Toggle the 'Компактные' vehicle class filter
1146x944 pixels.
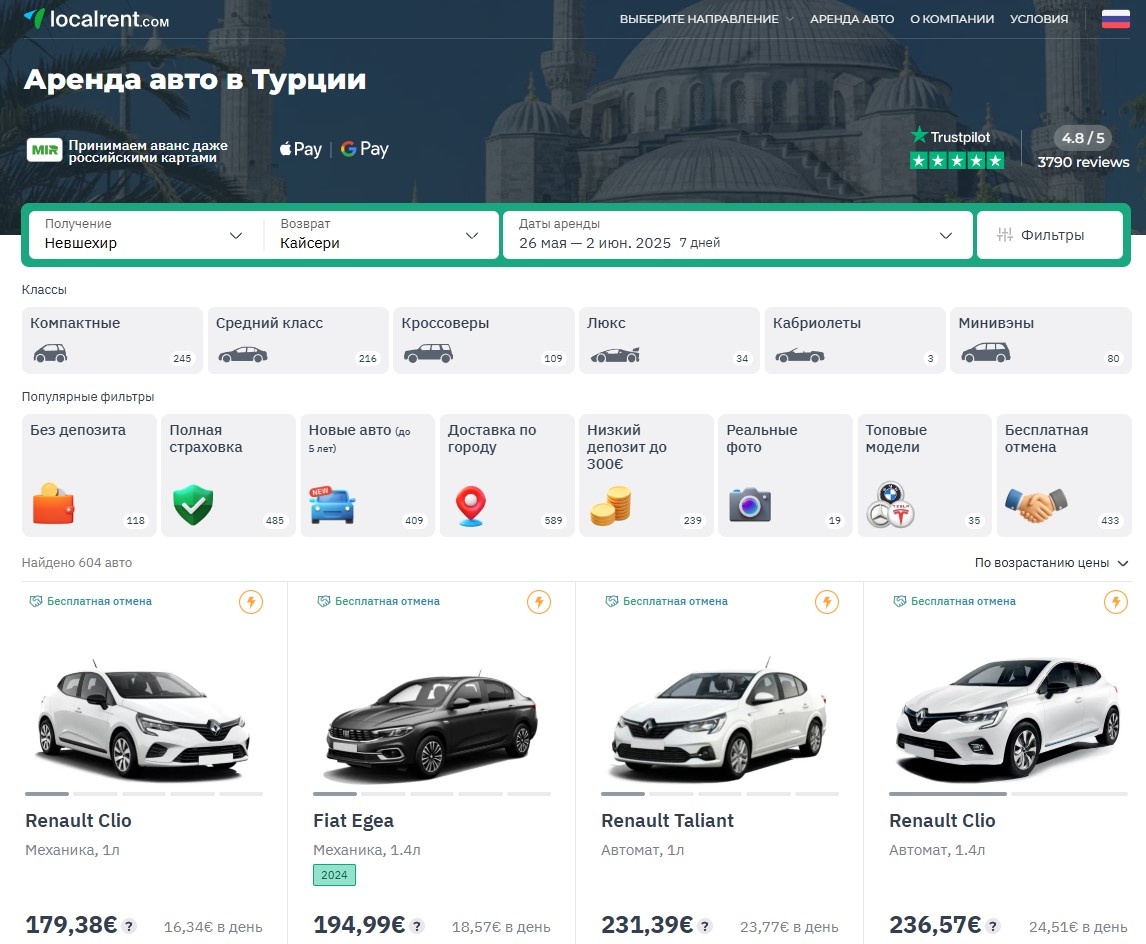pyautogui.click(x=111, y=339)
